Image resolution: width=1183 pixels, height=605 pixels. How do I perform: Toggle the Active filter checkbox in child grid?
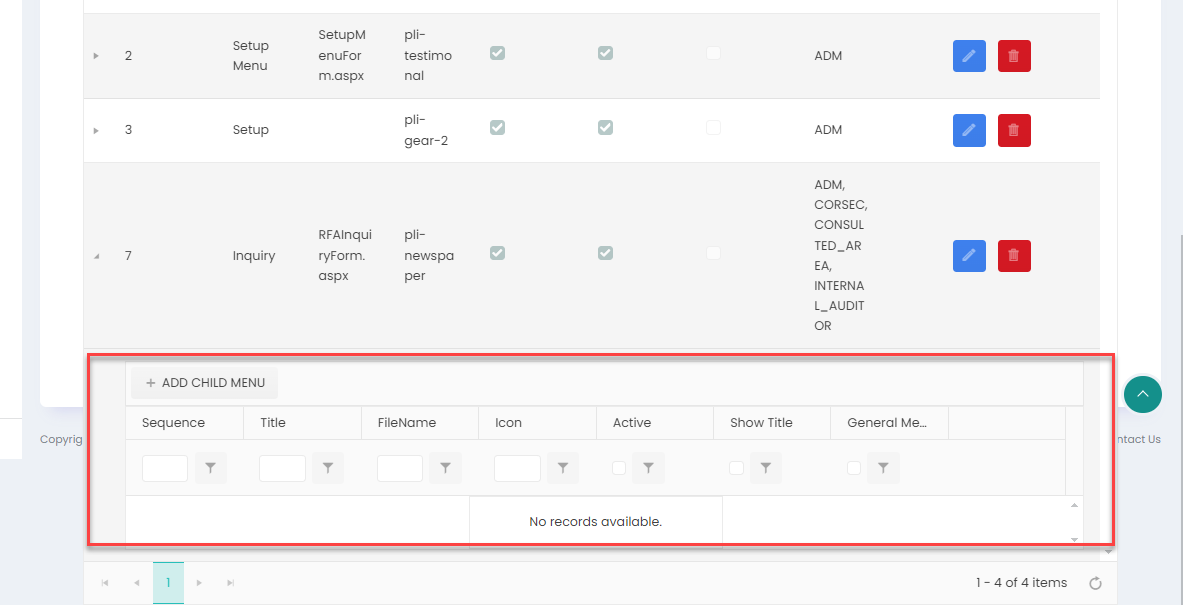click(619, 468)
